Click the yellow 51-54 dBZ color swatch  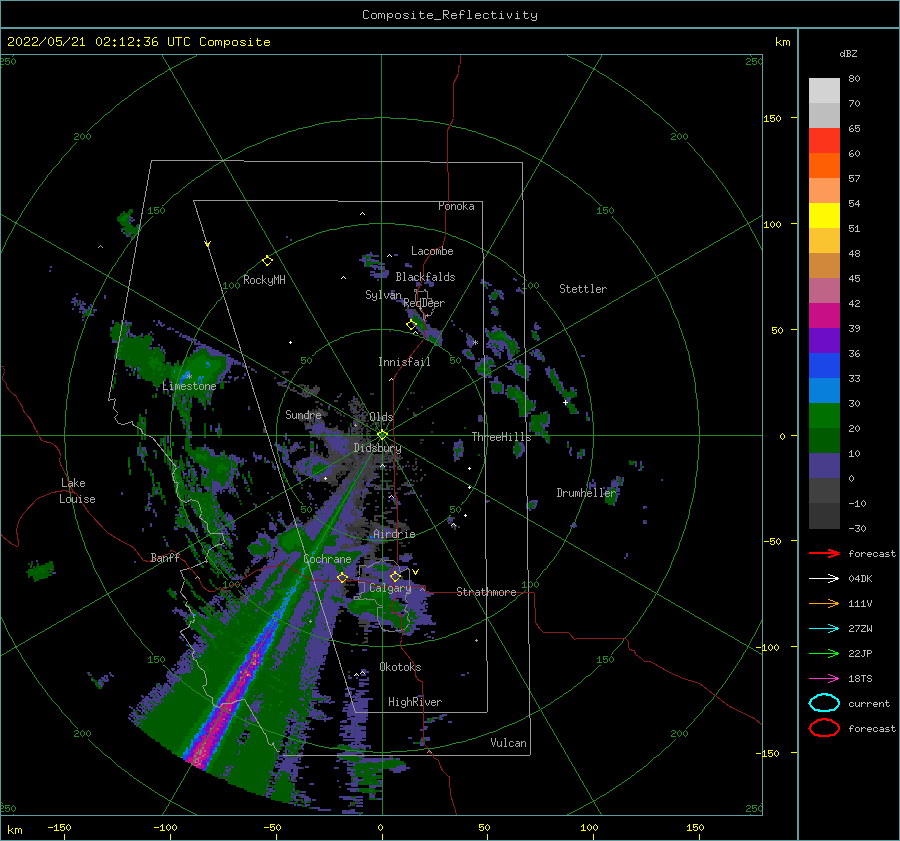coord(824,216)
